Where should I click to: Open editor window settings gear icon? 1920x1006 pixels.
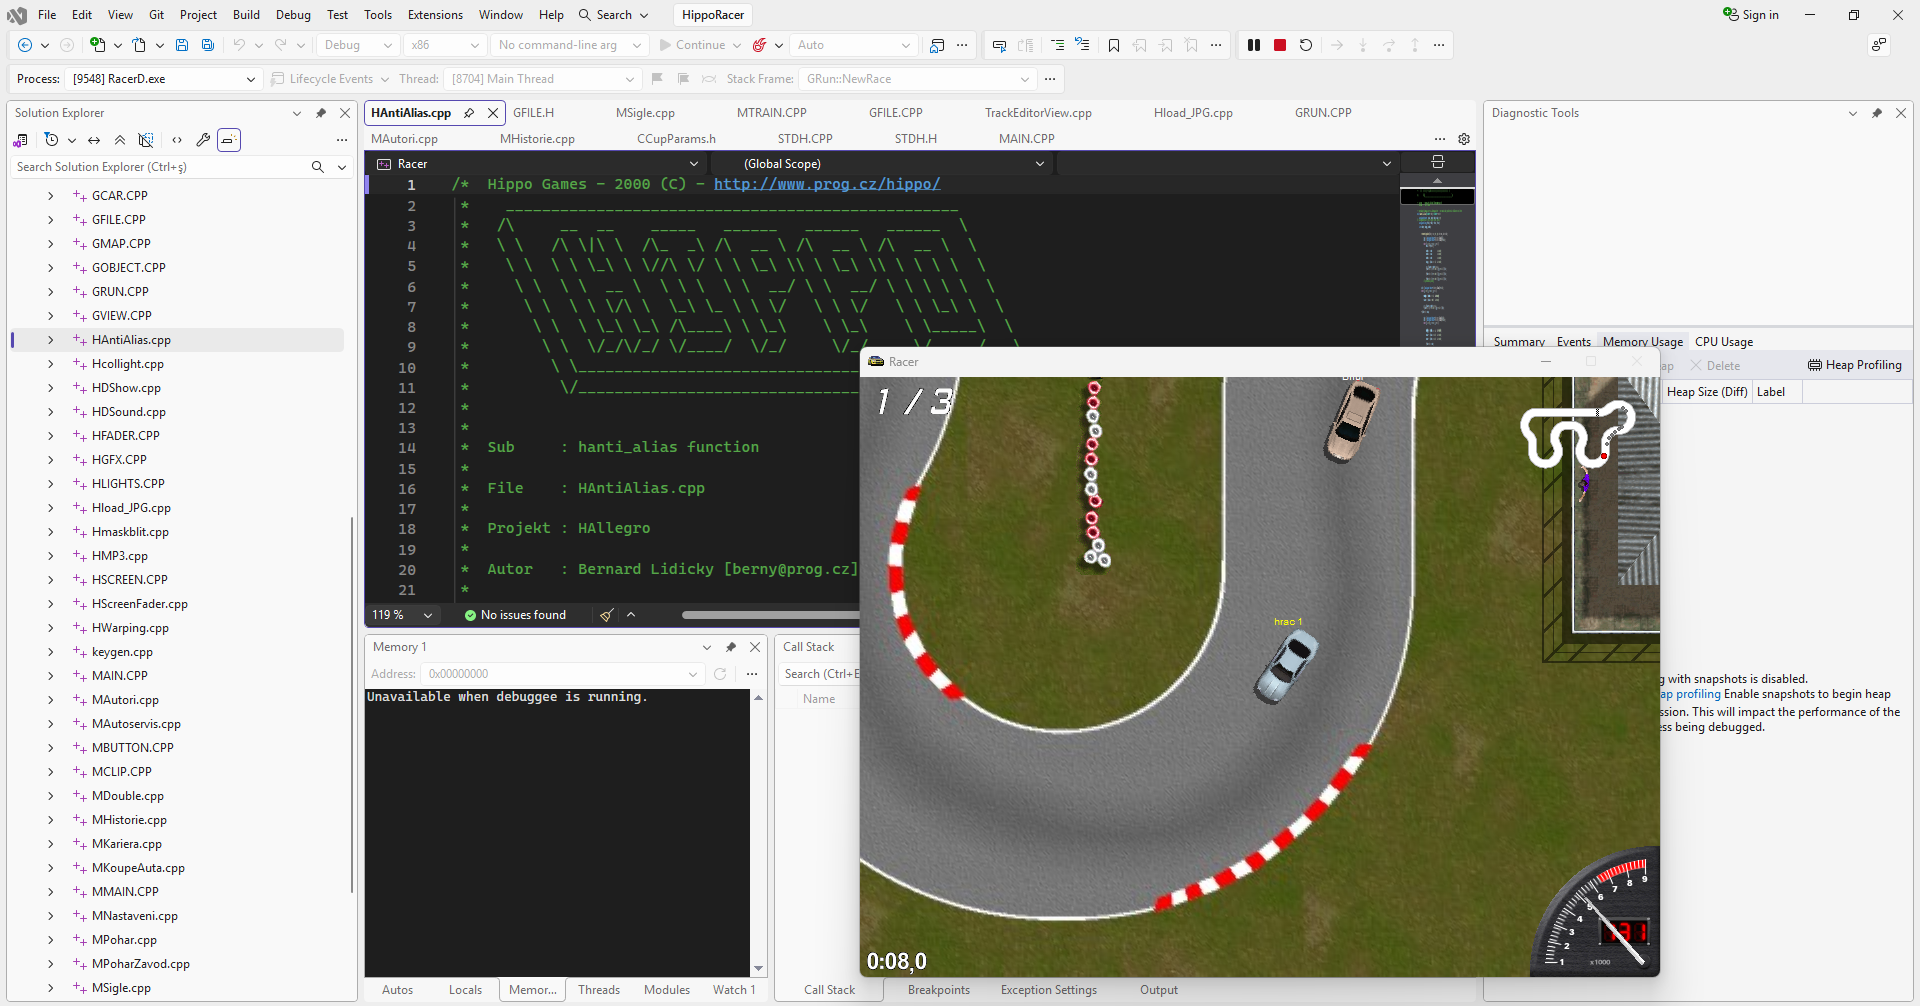coord(1464,139)
